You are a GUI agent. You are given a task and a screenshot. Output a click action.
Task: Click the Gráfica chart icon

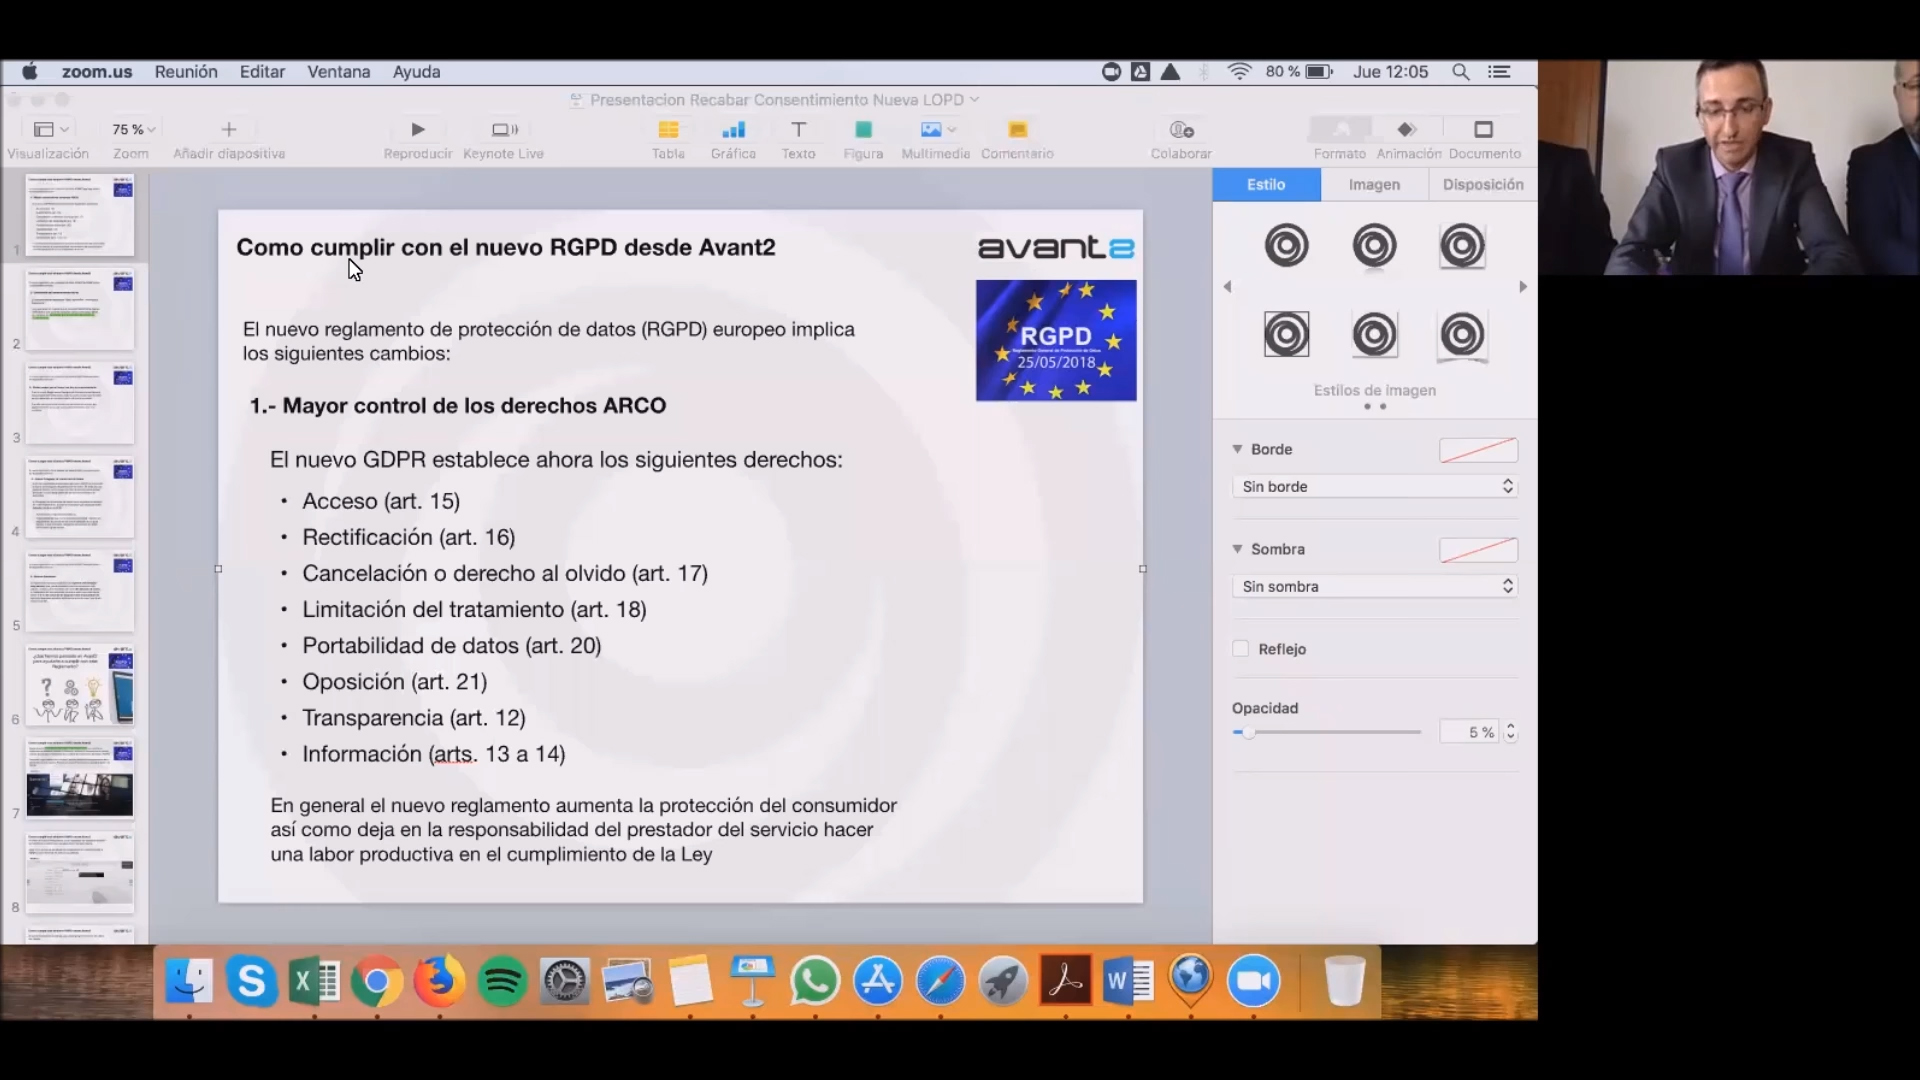click(733, 130)
